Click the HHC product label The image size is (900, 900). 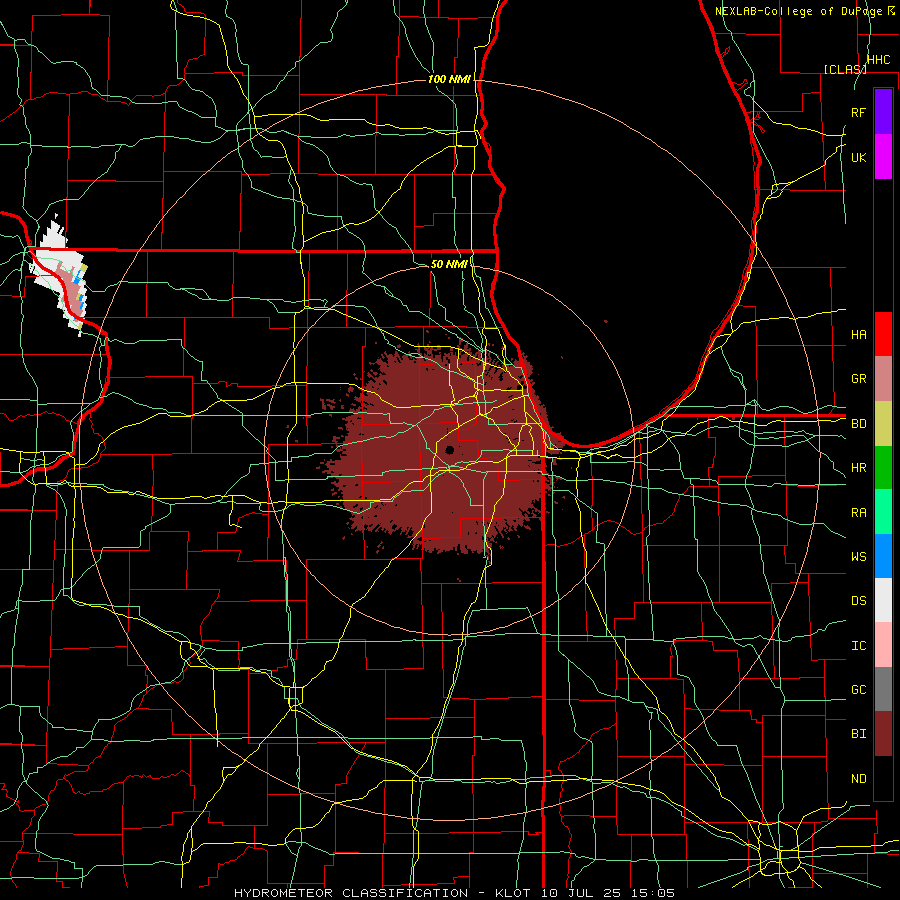(878, 60)
